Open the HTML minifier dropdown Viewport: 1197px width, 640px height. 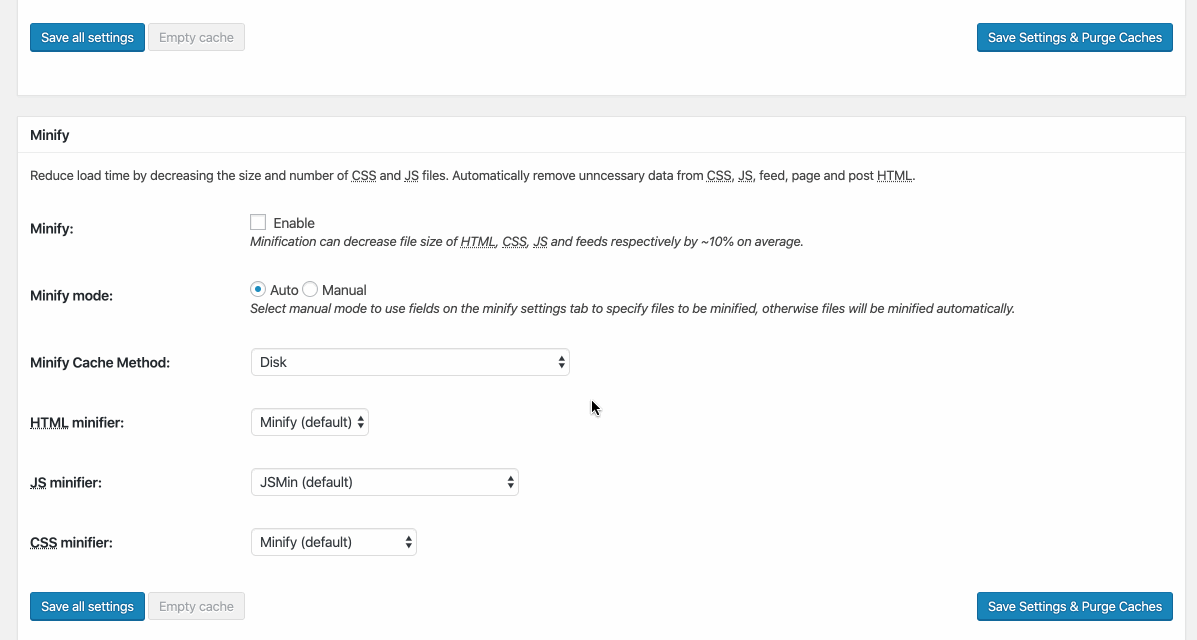tap(309, 422)
